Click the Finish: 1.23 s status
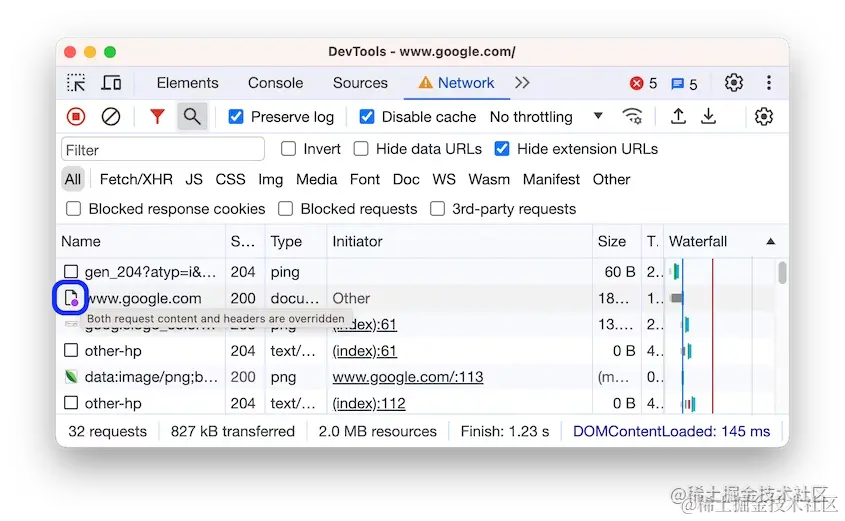Viewport: 845px width, 521px height. [x=505, y=431]
